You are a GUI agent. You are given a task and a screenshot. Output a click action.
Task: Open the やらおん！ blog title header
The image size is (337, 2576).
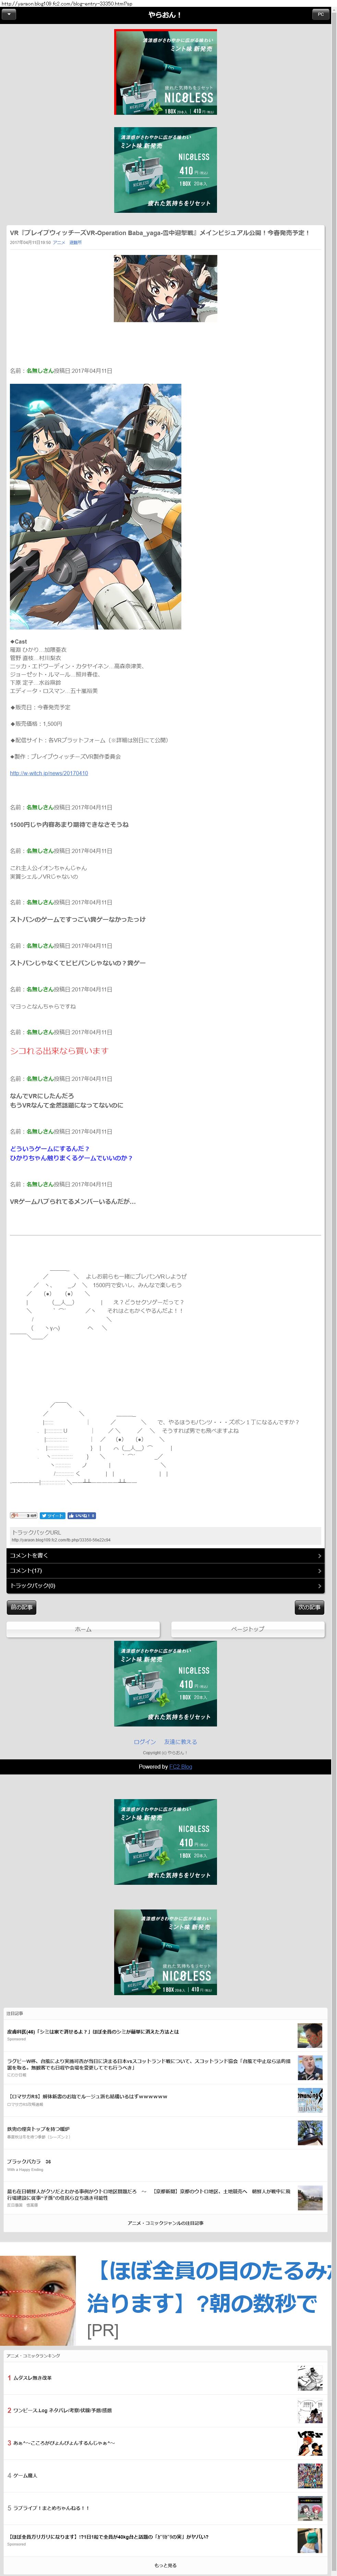coord(165,15)
